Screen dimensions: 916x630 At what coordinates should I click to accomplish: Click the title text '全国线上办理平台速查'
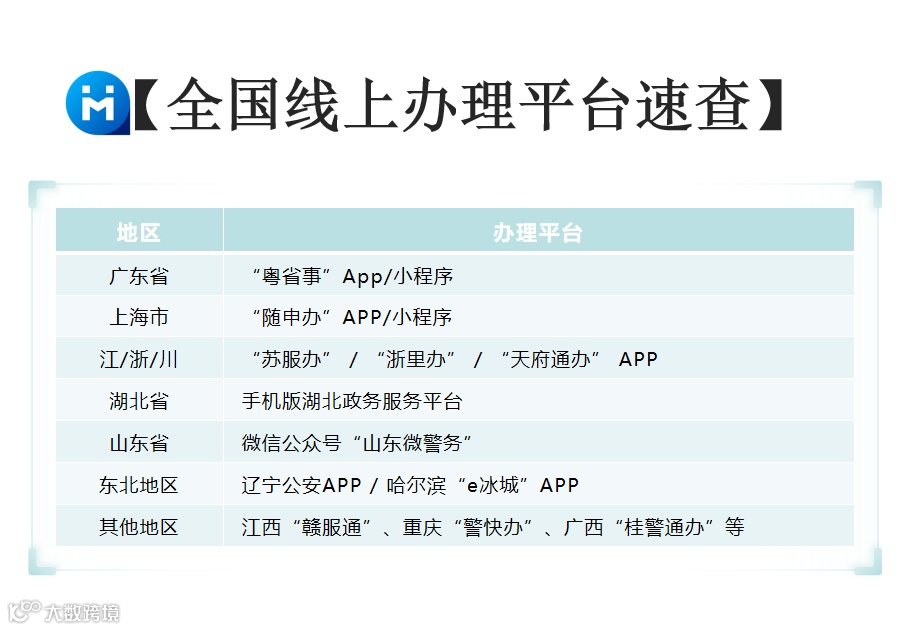tap(459, 105)
